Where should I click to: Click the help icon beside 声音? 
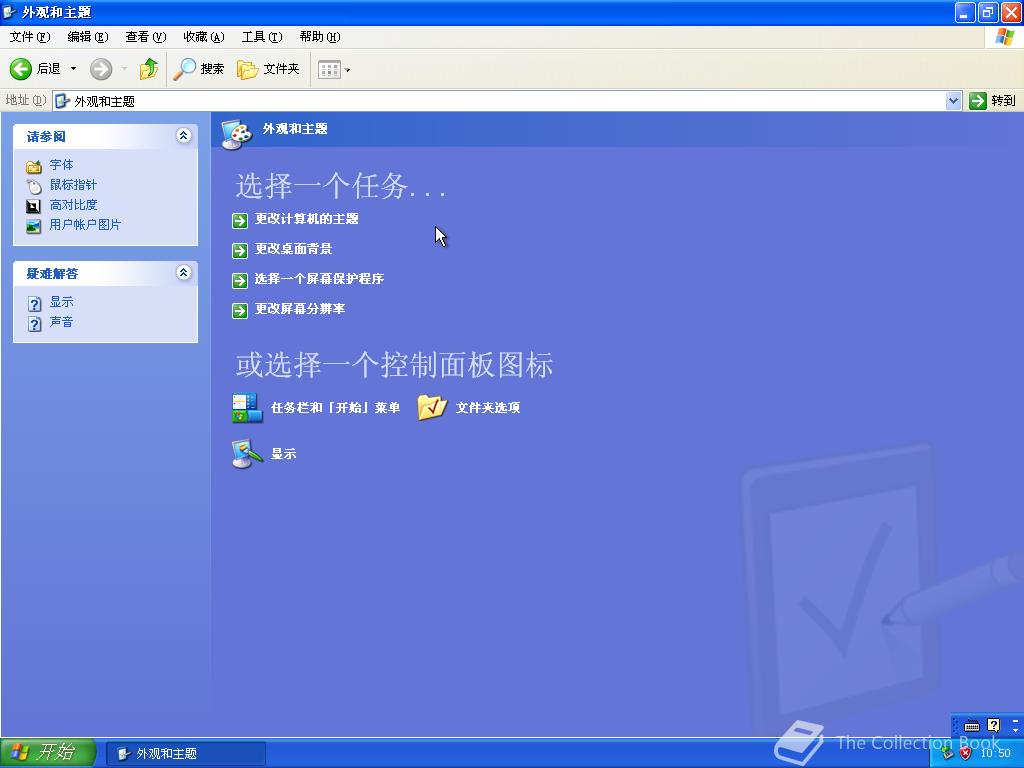point(35,323)
